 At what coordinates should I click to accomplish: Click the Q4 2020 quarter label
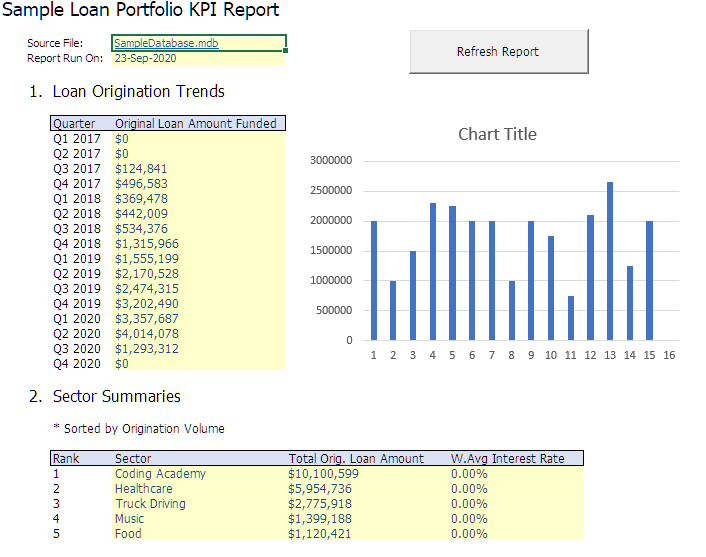pos(77,364)
